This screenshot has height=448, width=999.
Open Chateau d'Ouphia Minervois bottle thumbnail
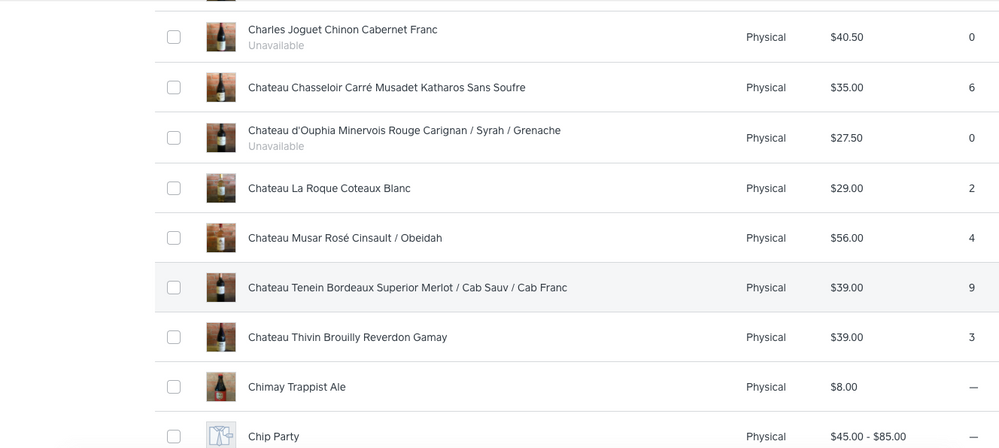coord(221,138)
